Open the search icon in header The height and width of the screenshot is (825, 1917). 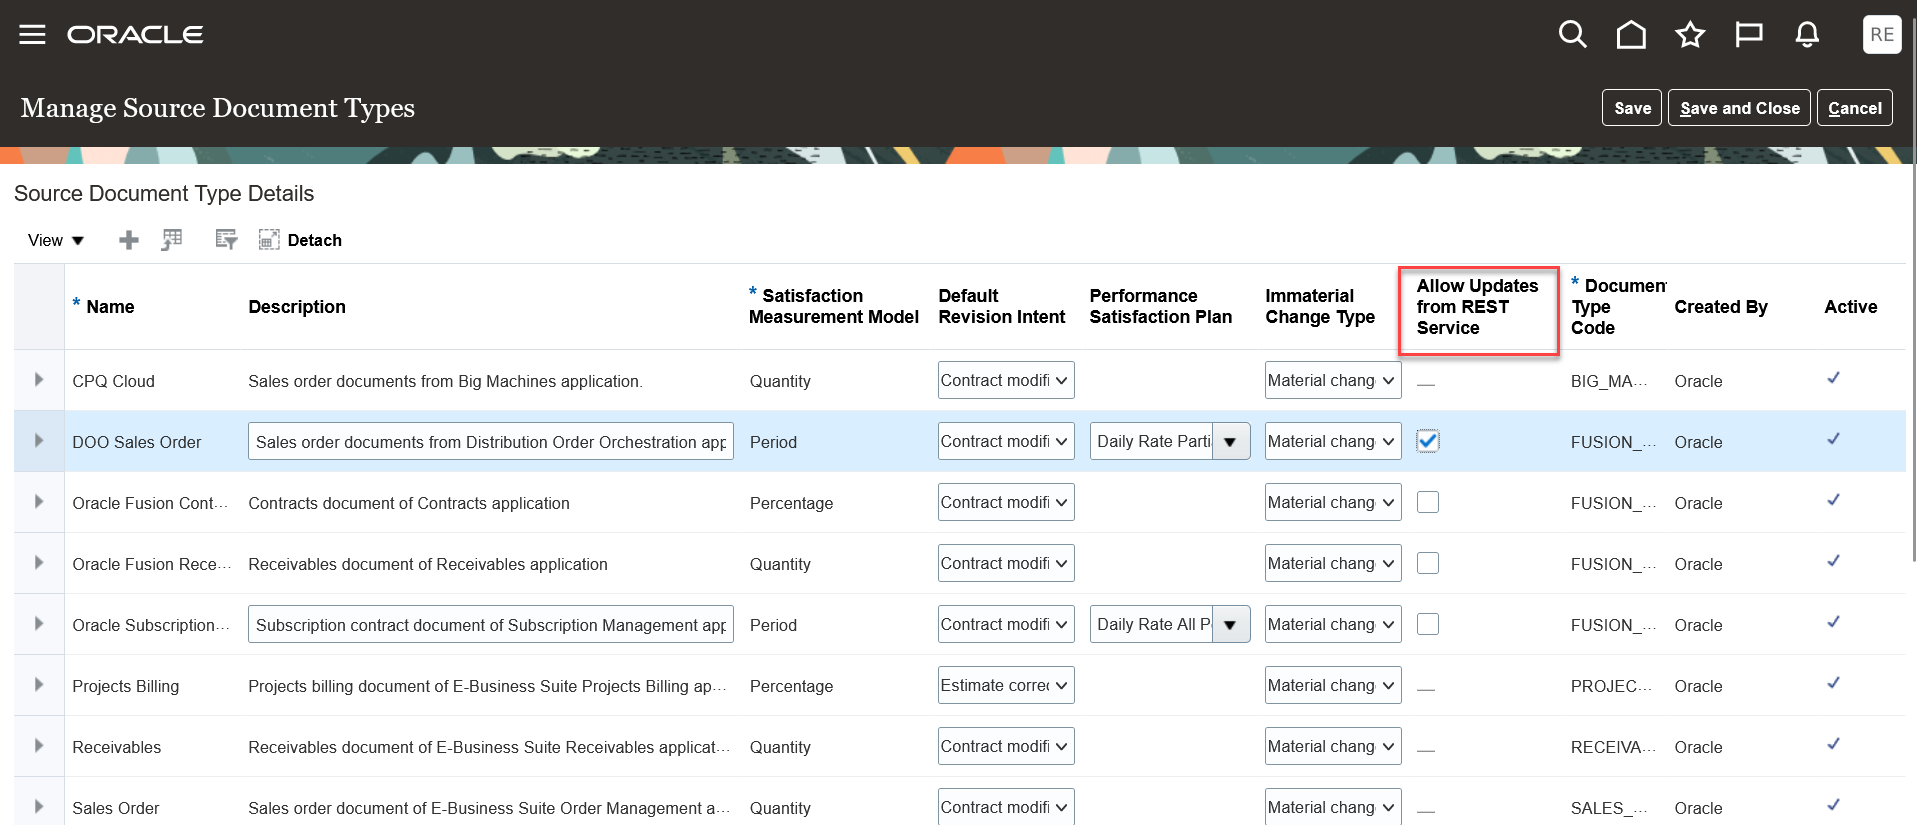pyautogui.click(x=1572, y=35)
